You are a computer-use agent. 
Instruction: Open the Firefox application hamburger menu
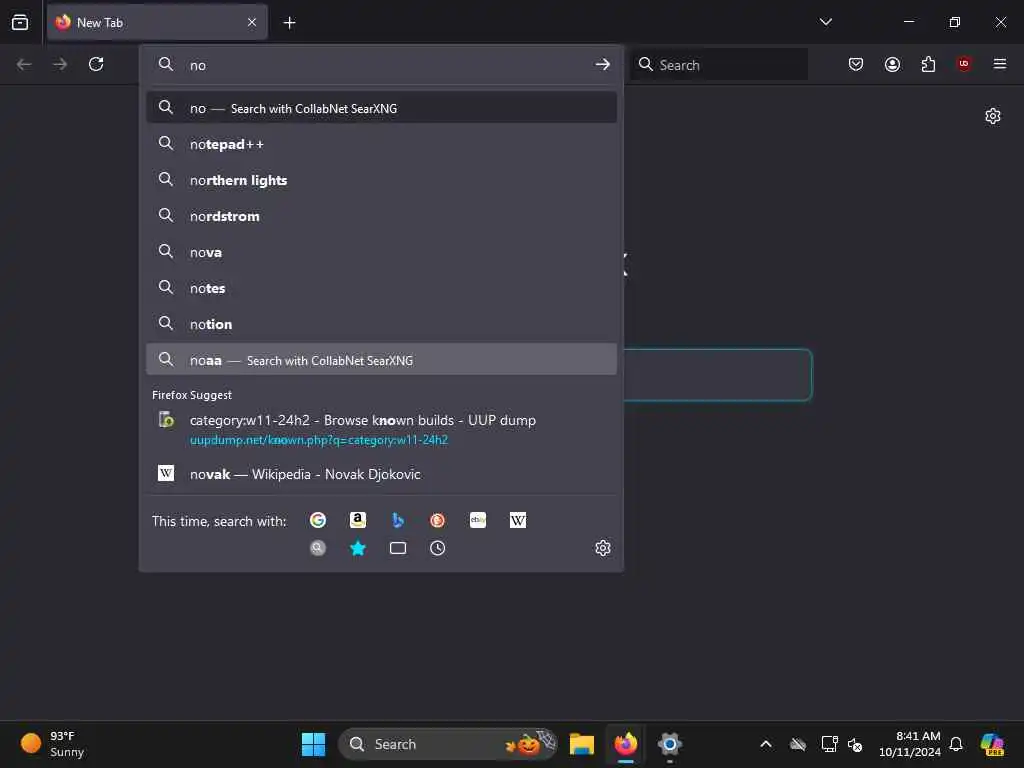tap(1000, 64)
